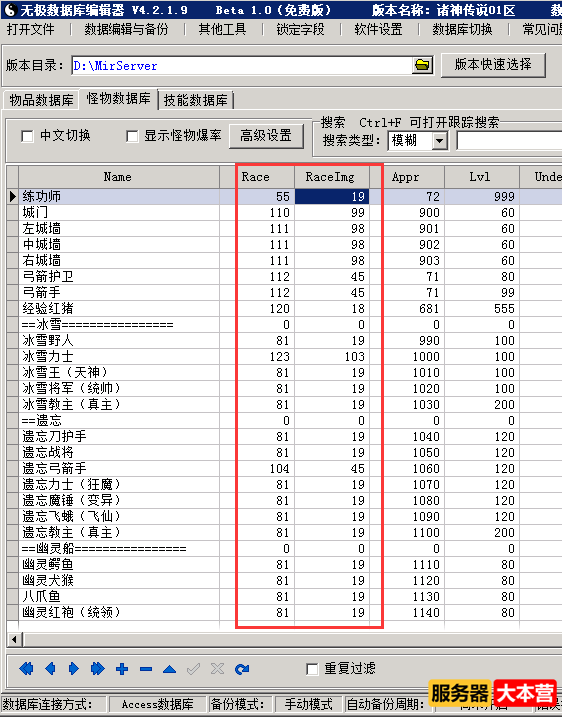Click the post edit checkmark icon
Screen dimensions: 562x718
(193, 669)
